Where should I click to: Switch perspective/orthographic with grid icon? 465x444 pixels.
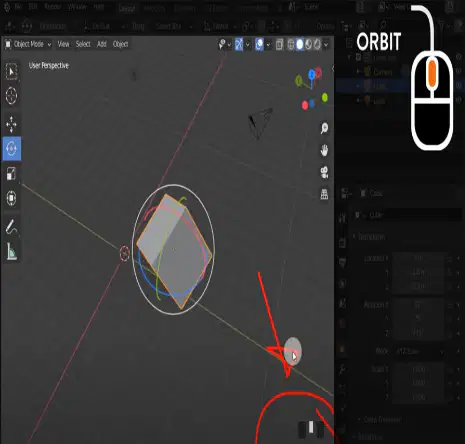324,194
